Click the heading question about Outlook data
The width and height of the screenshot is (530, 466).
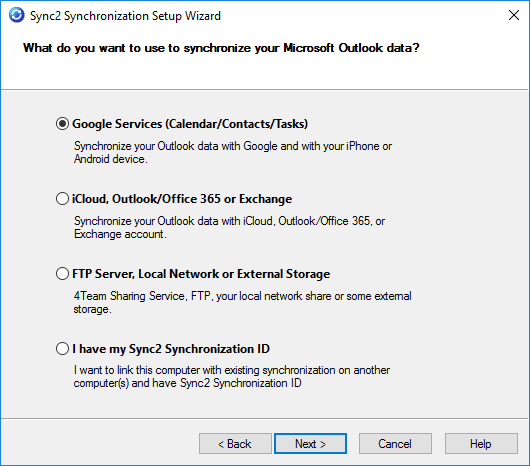coord(221,48)
